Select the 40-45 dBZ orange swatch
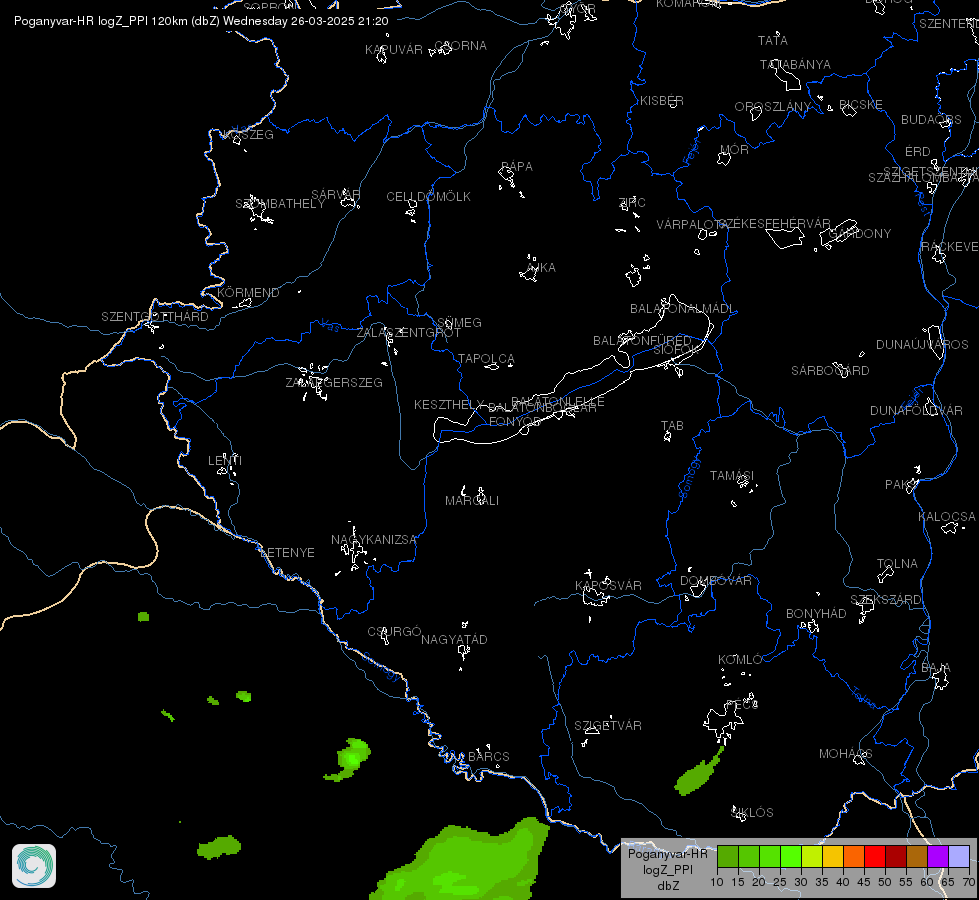 click(854, 856)
